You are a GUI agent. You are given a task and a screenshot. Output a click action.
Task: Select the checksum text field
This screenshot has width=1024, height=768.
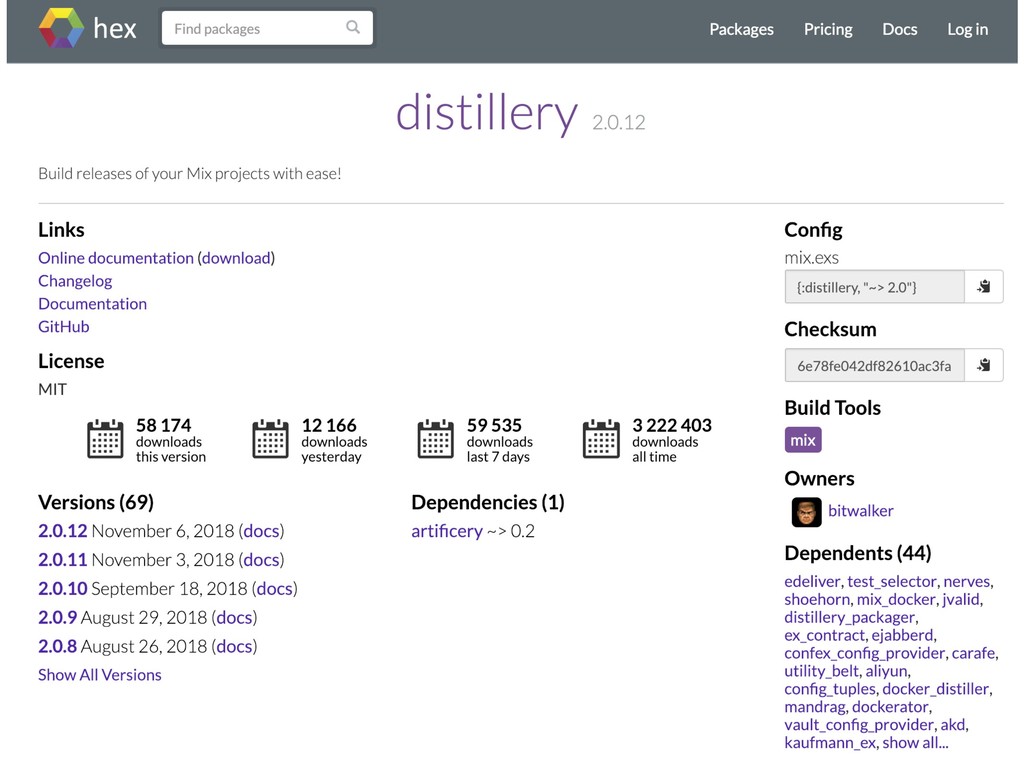coord(874,365)
